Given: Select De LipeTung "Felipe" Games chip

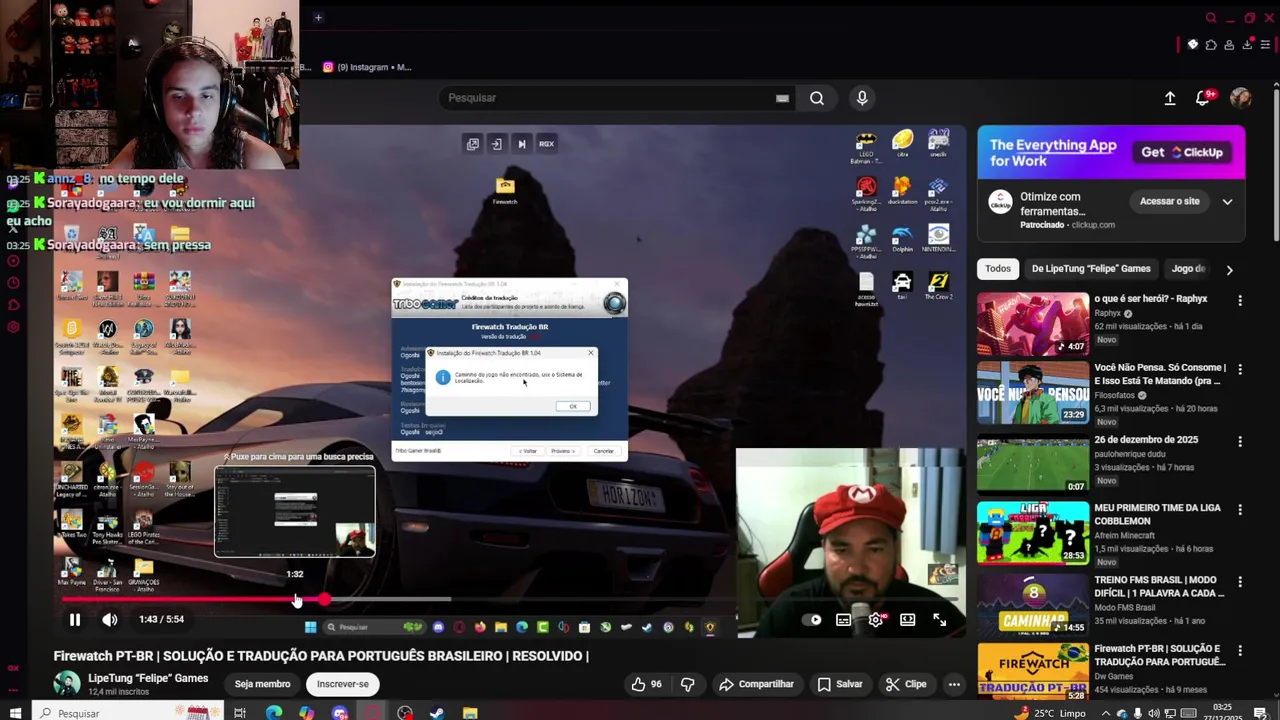Looking at the screenshot, I should click(1091, 269).
